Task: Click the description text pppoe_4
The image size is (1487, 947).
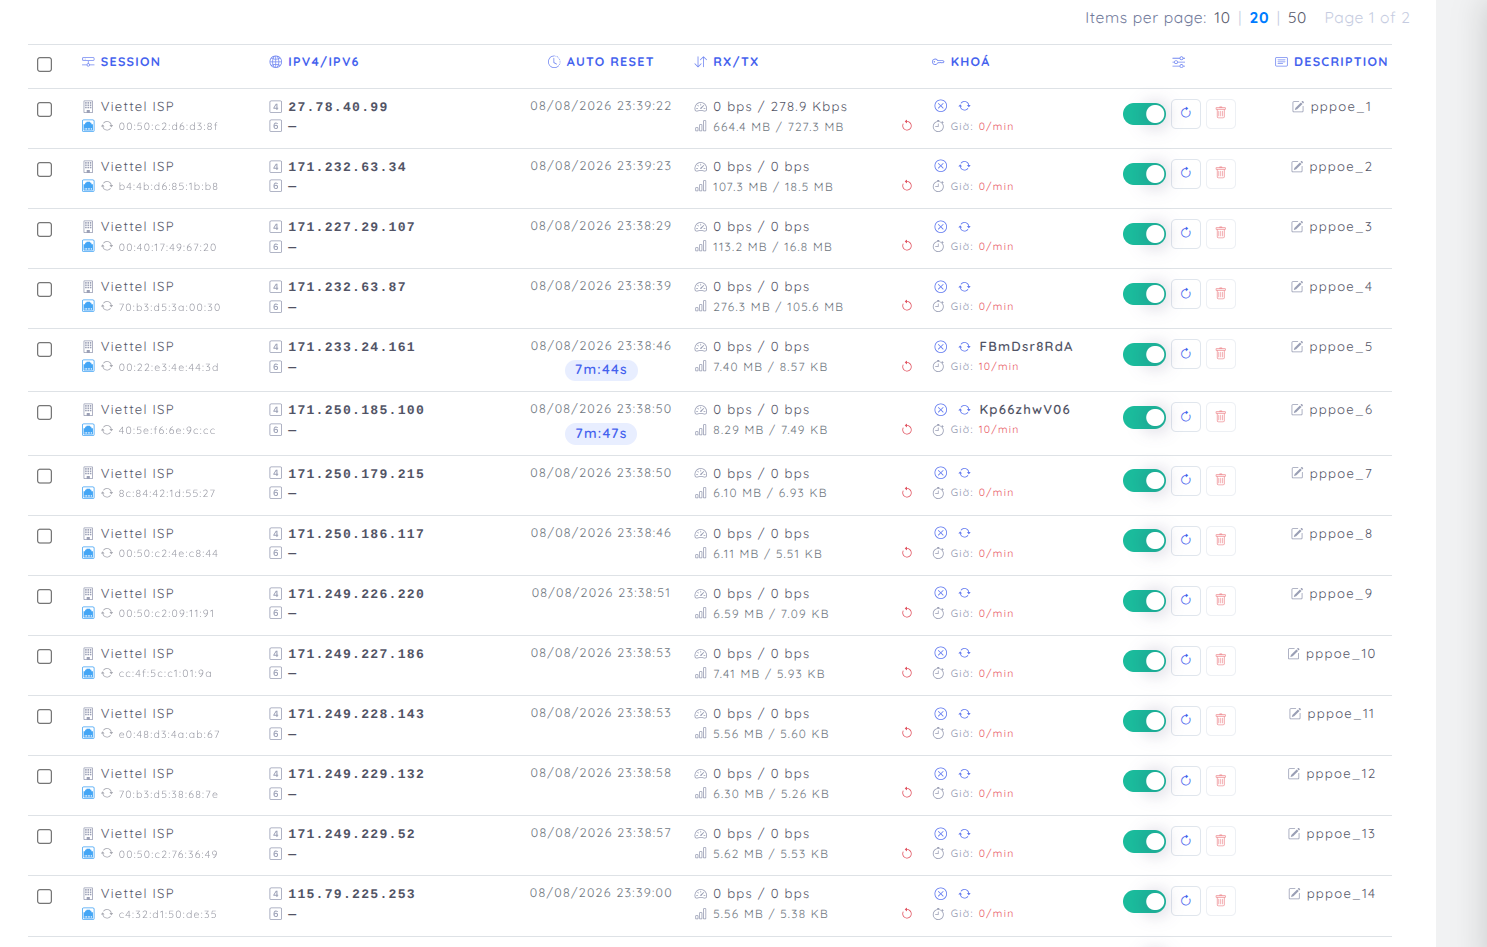Action: pyautogui.click(x=1341, y=287)
